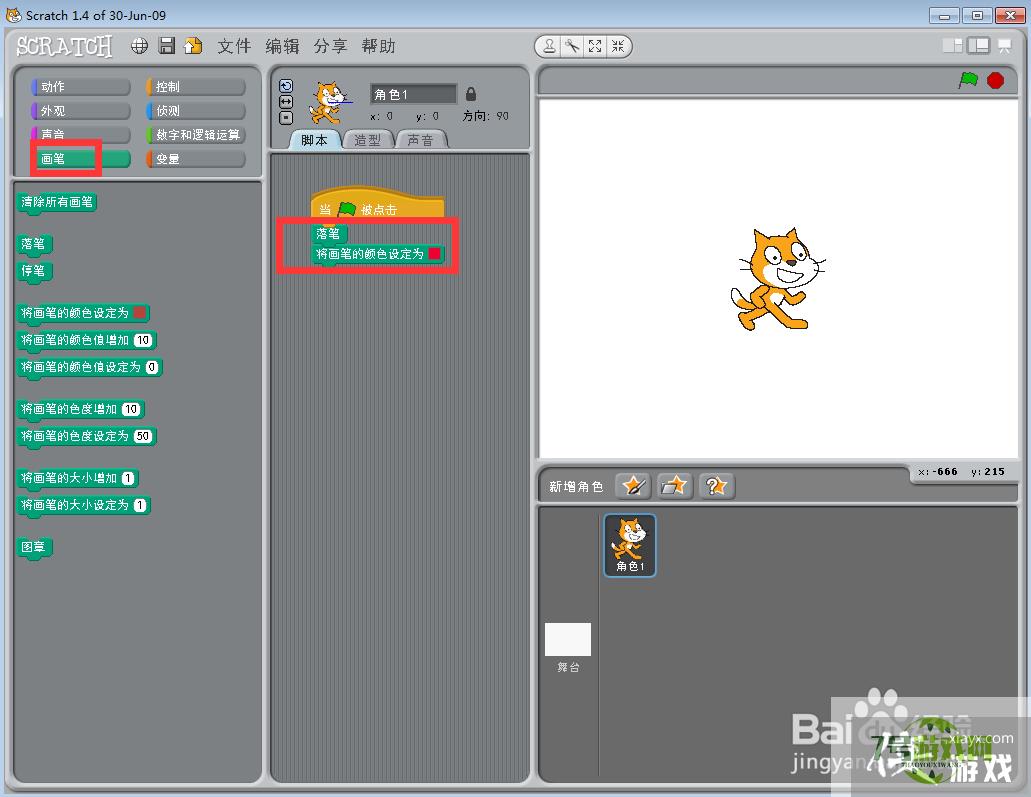
Task: Open the 文件 menu
Action: 234,46
